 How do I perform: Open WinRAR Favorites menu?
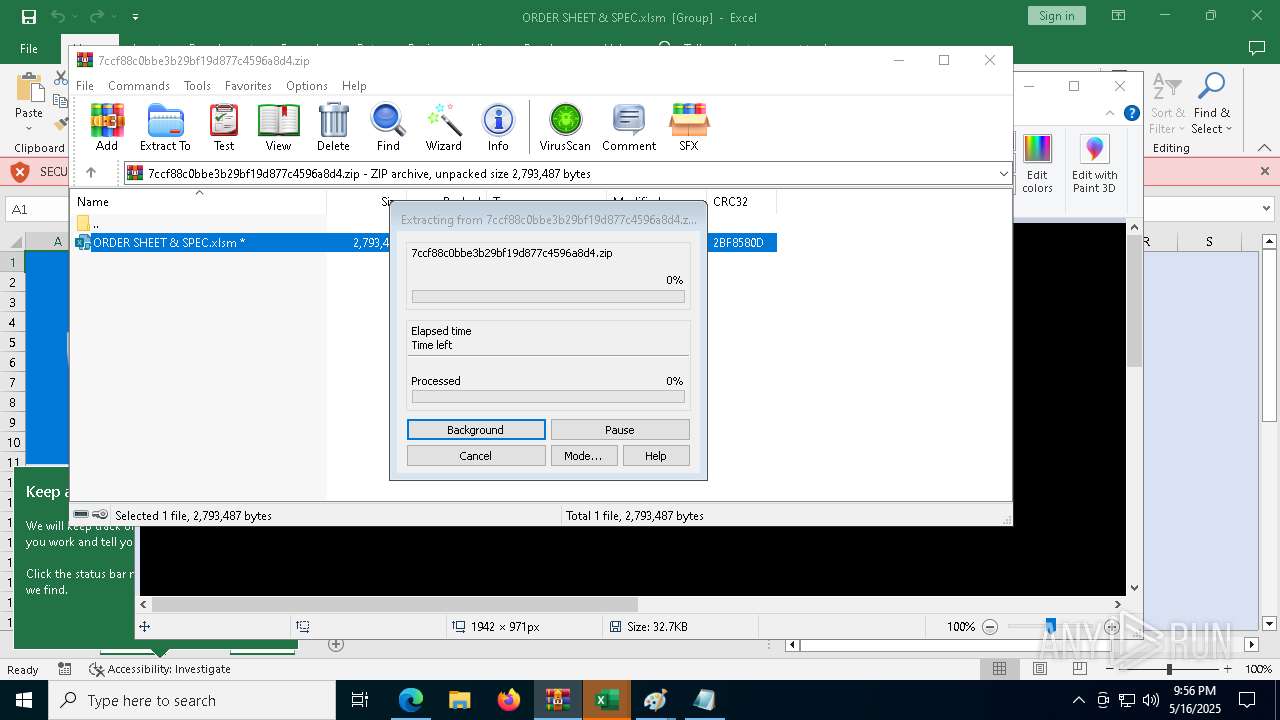click(x=248, y=86)
